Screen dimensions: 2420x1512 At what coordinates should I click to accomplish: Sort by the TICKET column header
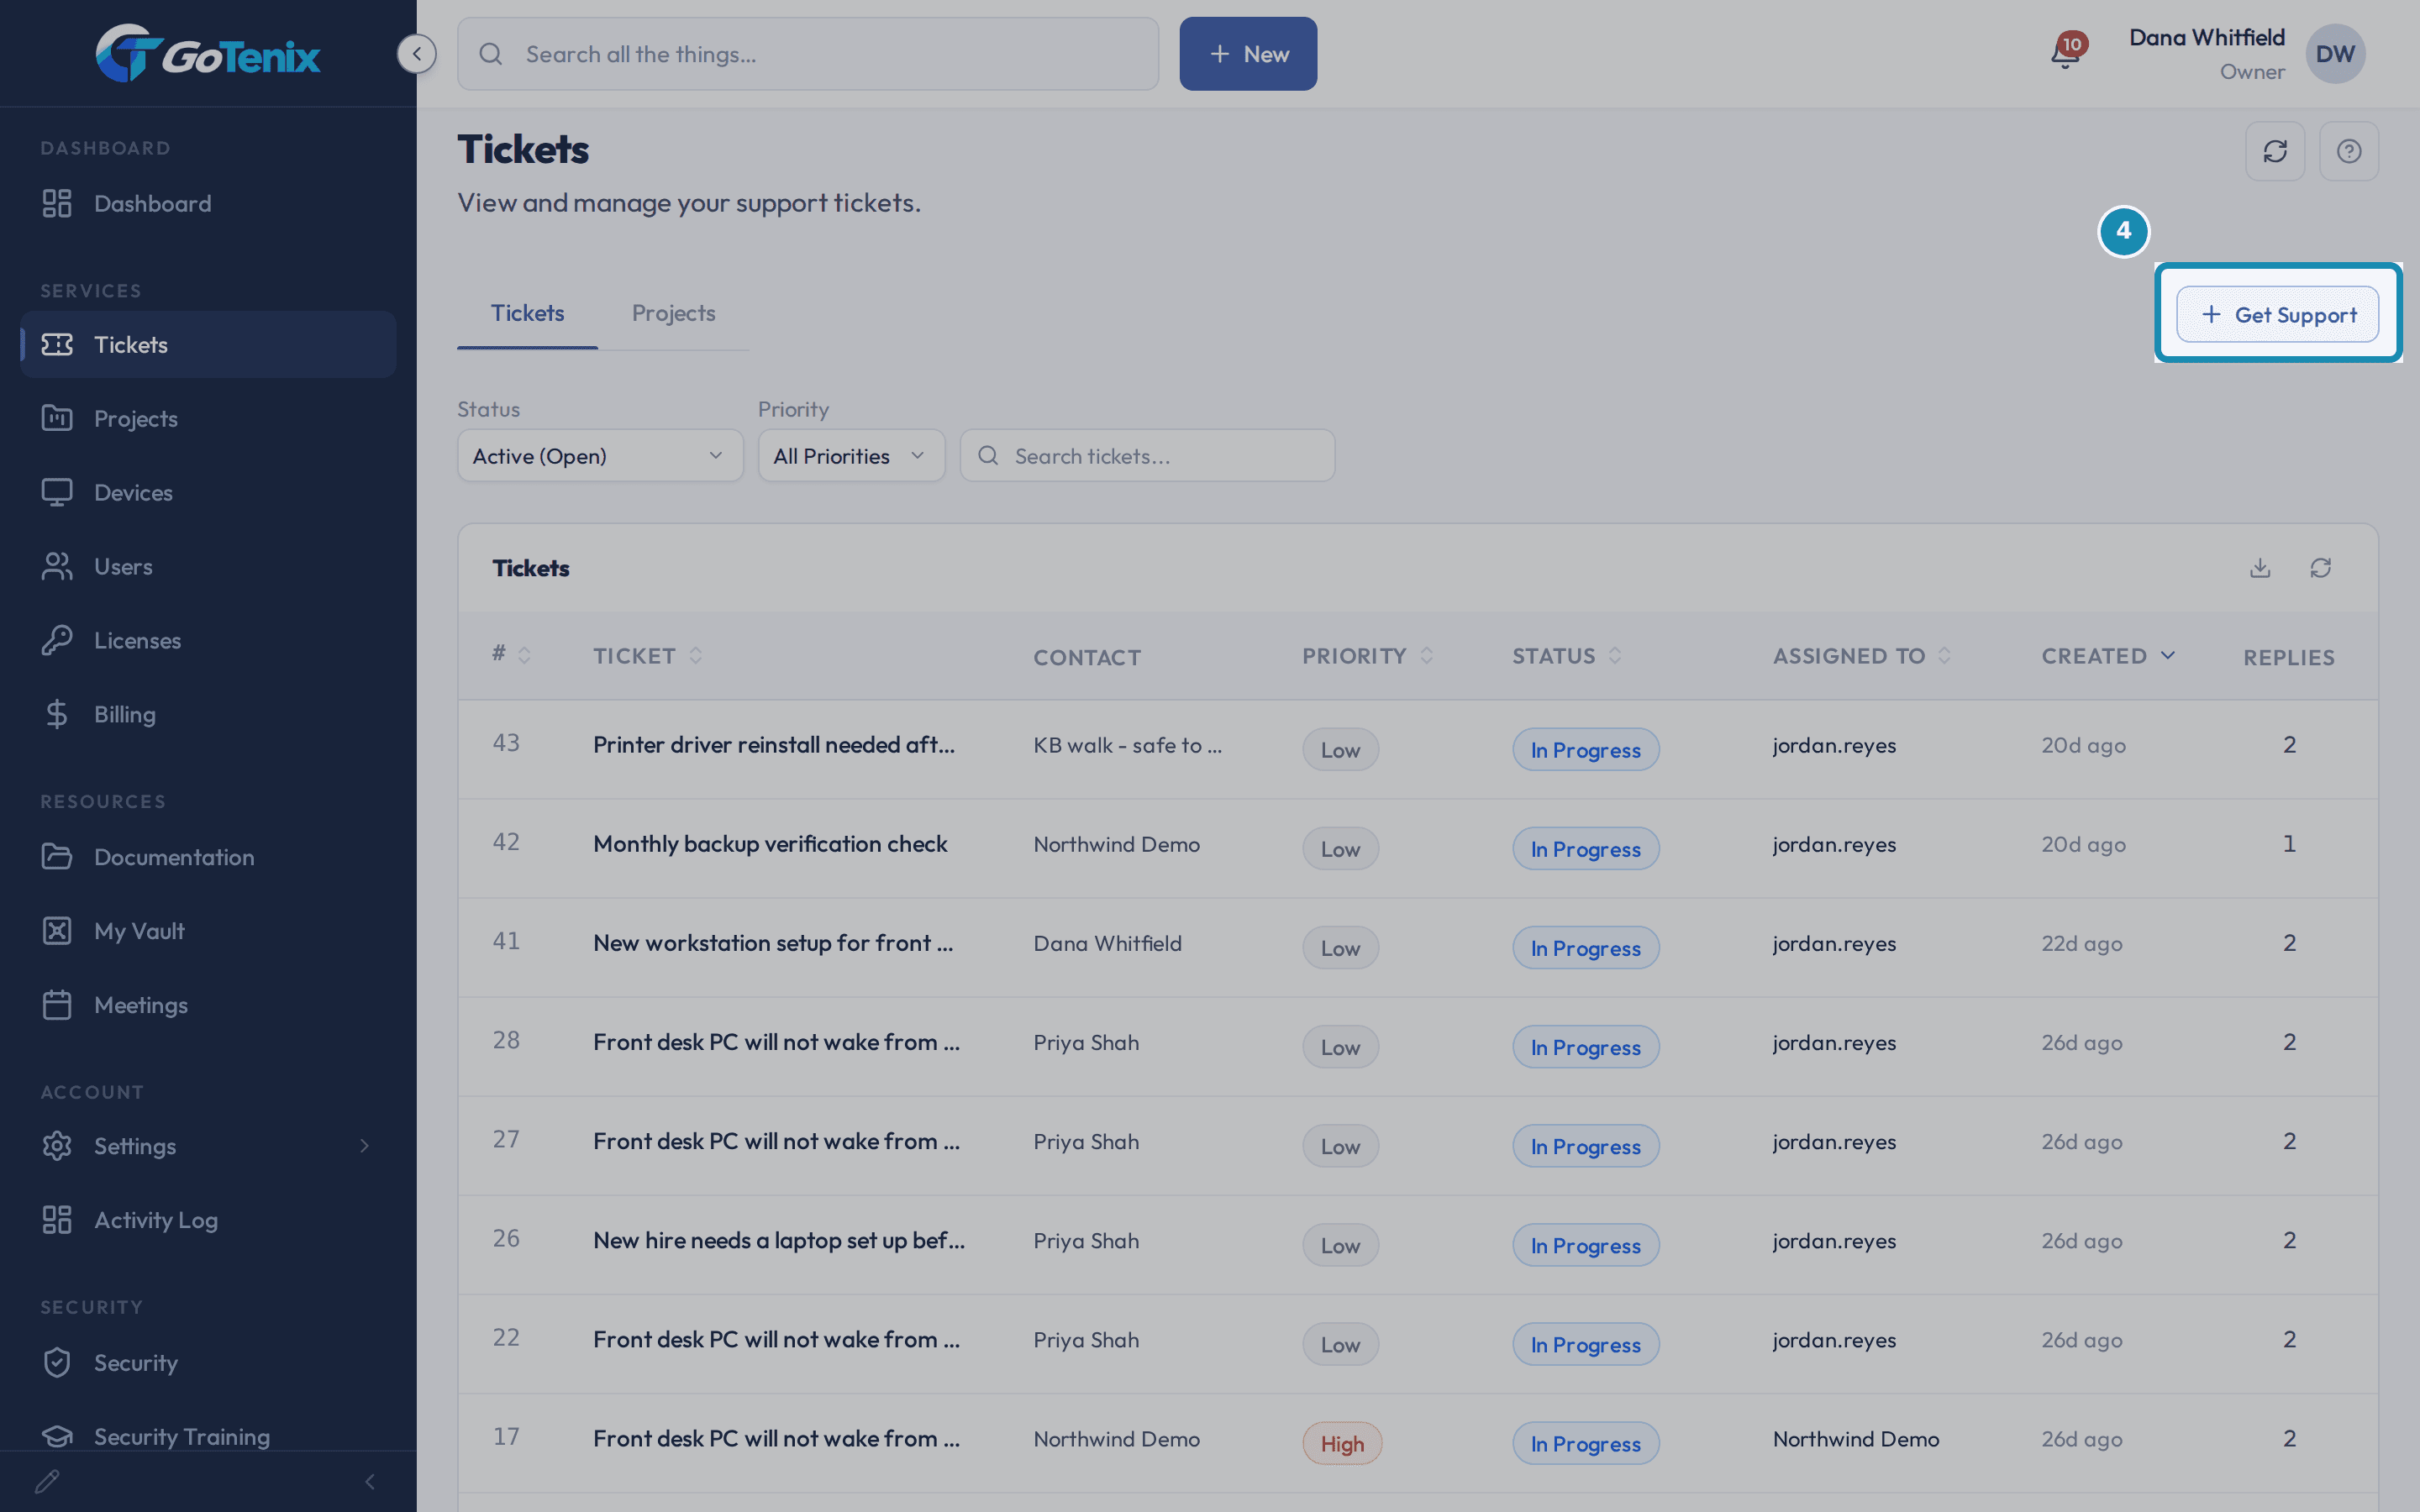[x=648, y=656]
